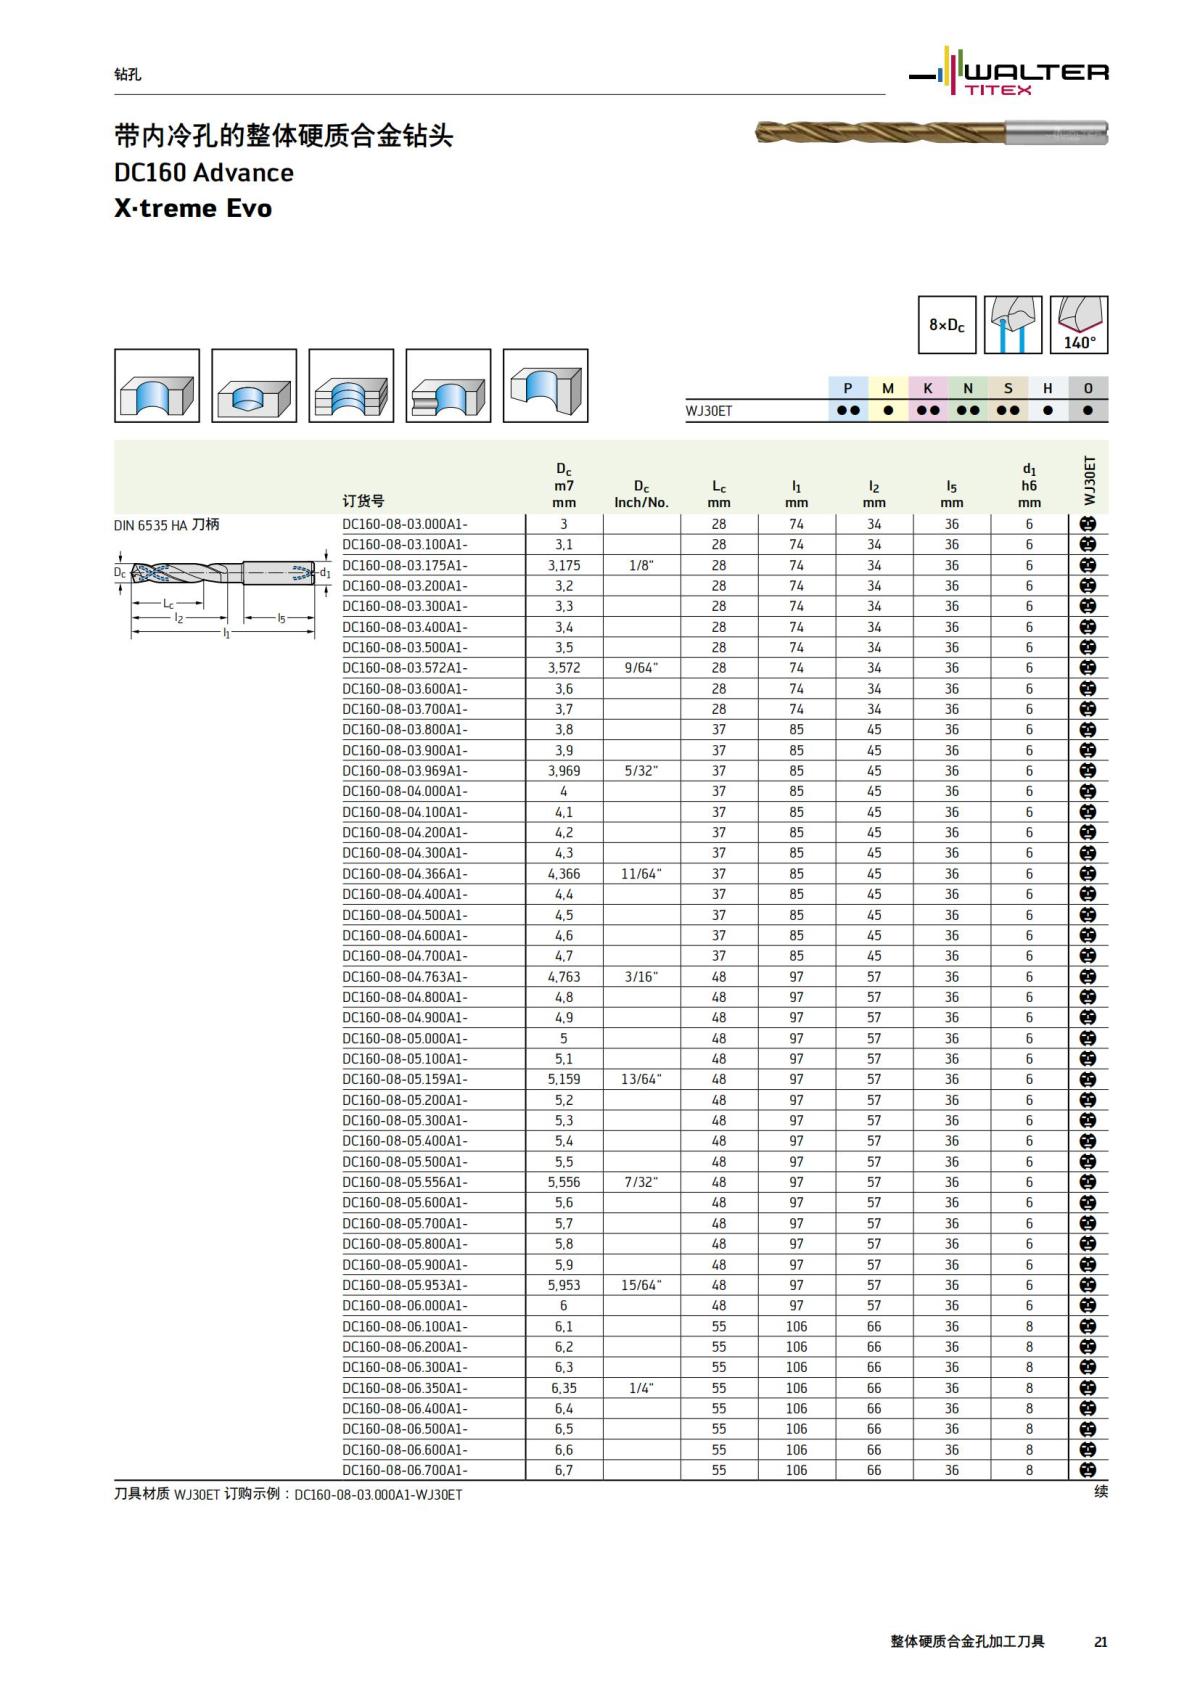
Task: Click the vertical WJ30ET column header
Action: pos(1089,481)
